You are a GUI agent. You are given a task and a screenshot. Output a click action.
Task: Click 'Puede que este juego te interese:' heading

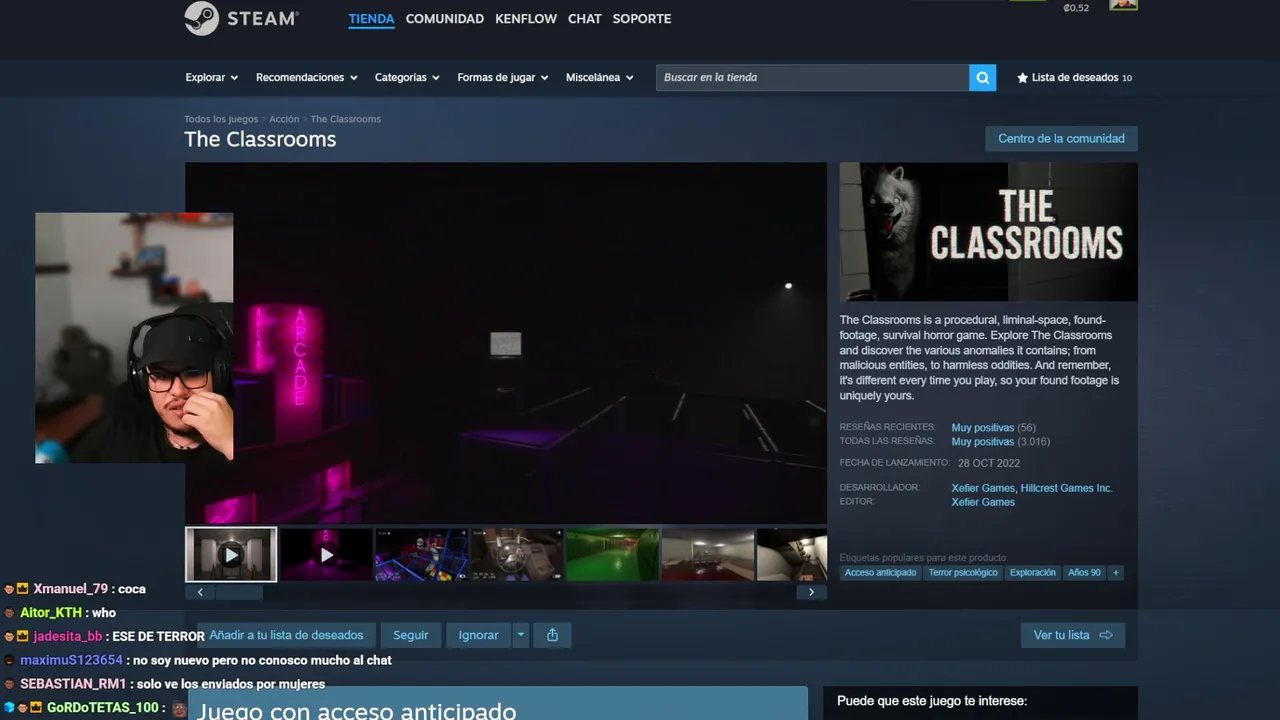tap(932, 701)
